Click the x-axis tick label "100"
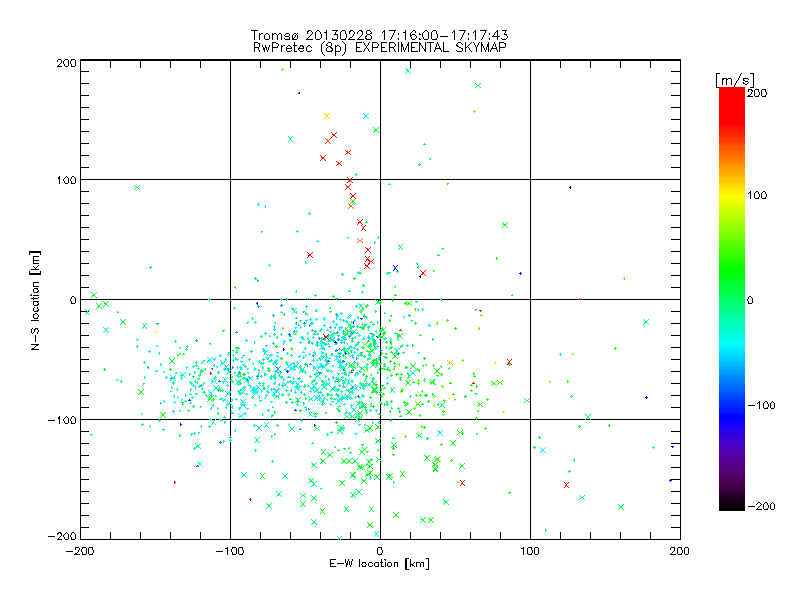800x600 pixels. click(530, 551)
